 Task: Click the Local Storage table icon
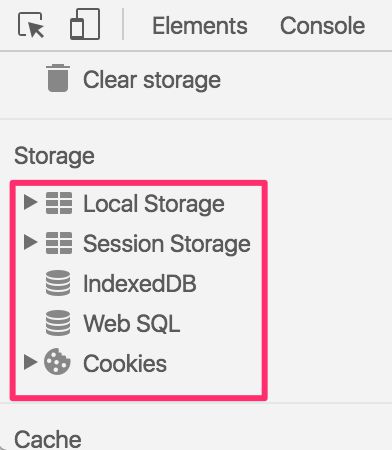click(x=59, y=203)
